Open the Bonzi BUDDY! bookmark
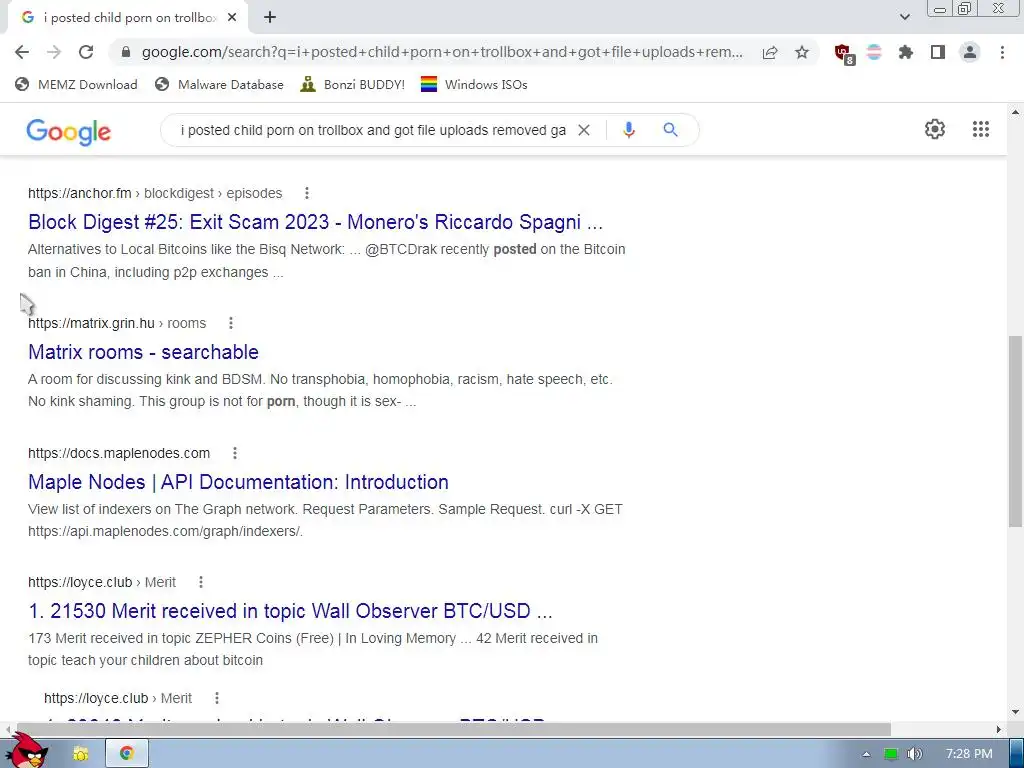The image size is (1024, 768). (353, 84)
